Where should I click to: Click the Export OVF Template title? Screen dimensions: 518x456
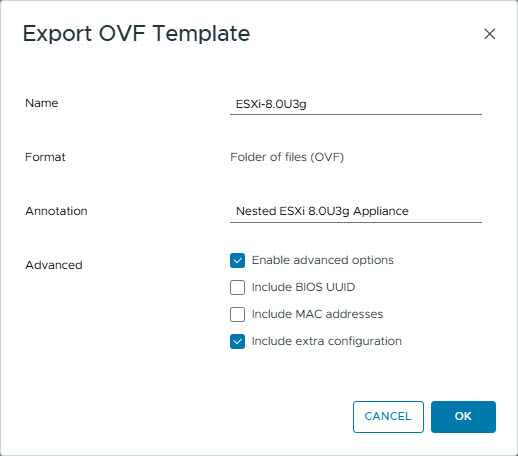[136, 34]
